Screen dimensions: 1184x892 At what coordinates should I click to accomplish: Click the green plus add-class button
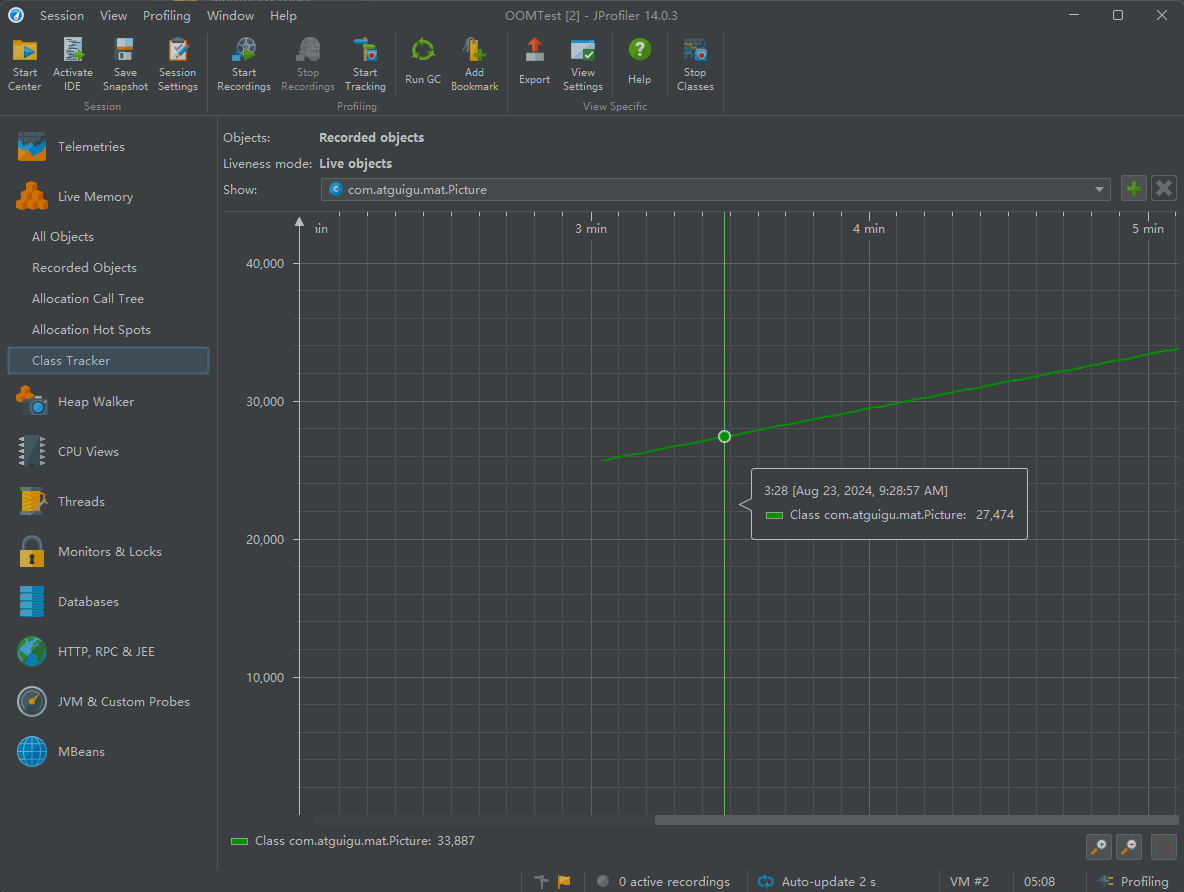click(x=1133, y=188)
